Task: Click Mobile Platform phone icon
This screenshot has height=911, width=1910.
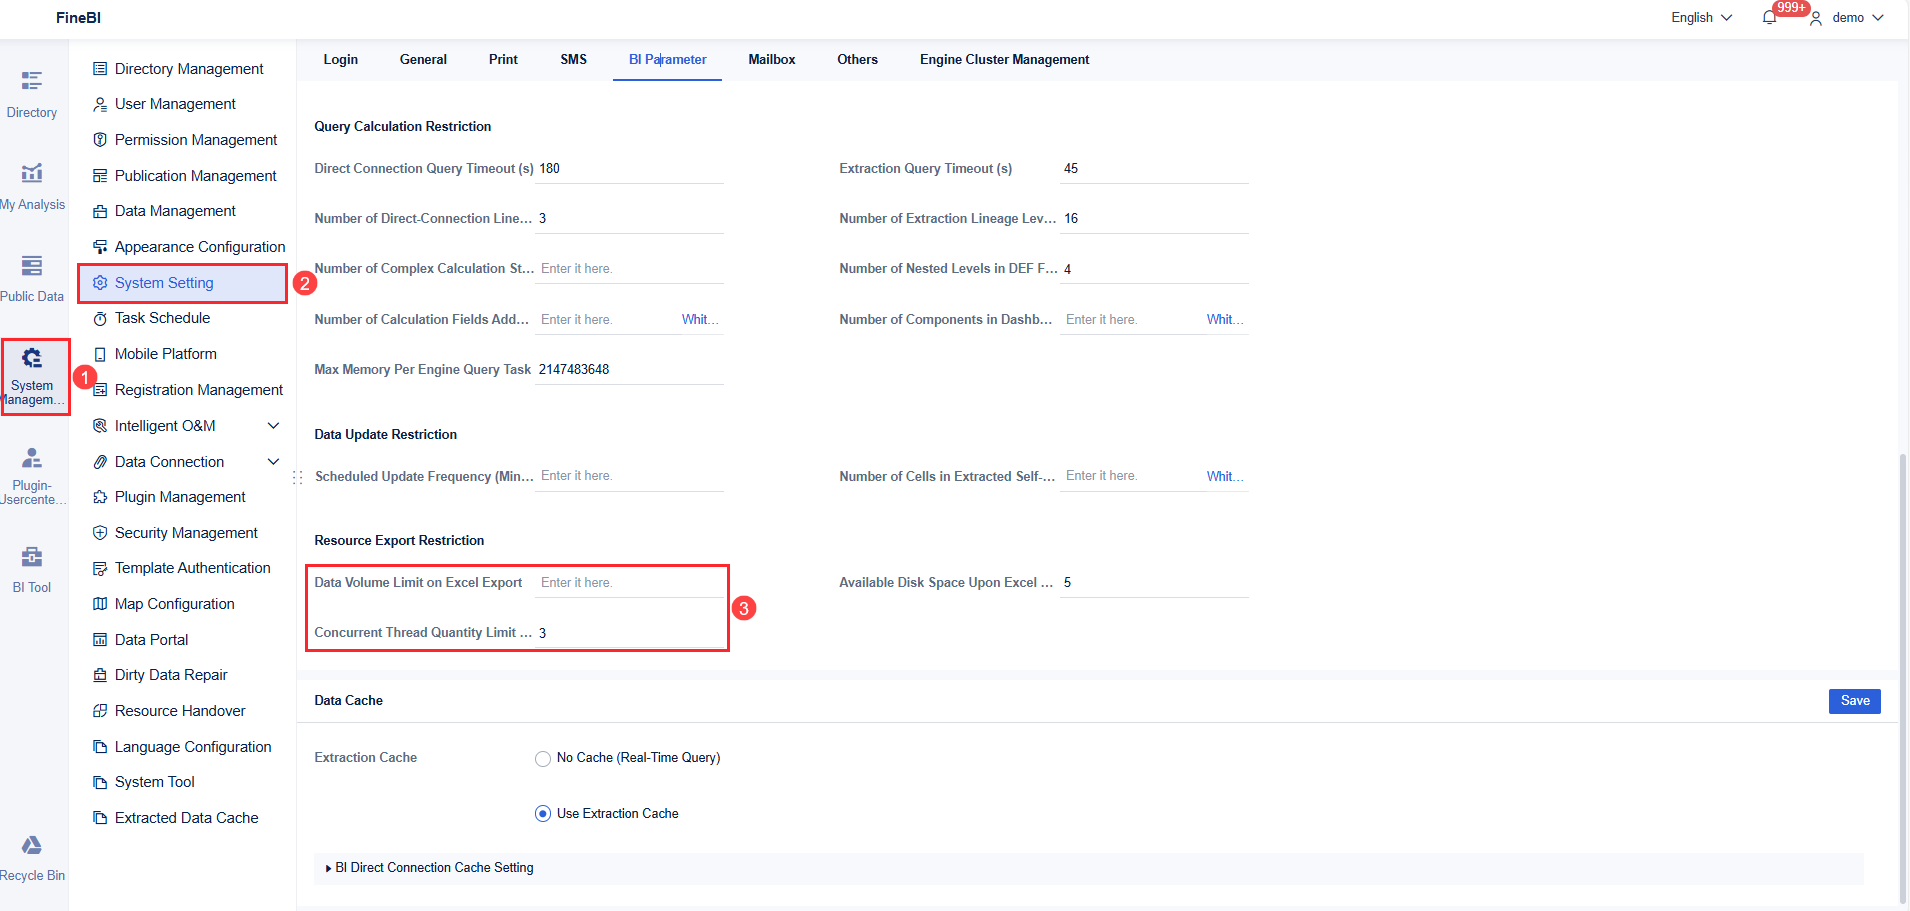Action: coord(100,354)
